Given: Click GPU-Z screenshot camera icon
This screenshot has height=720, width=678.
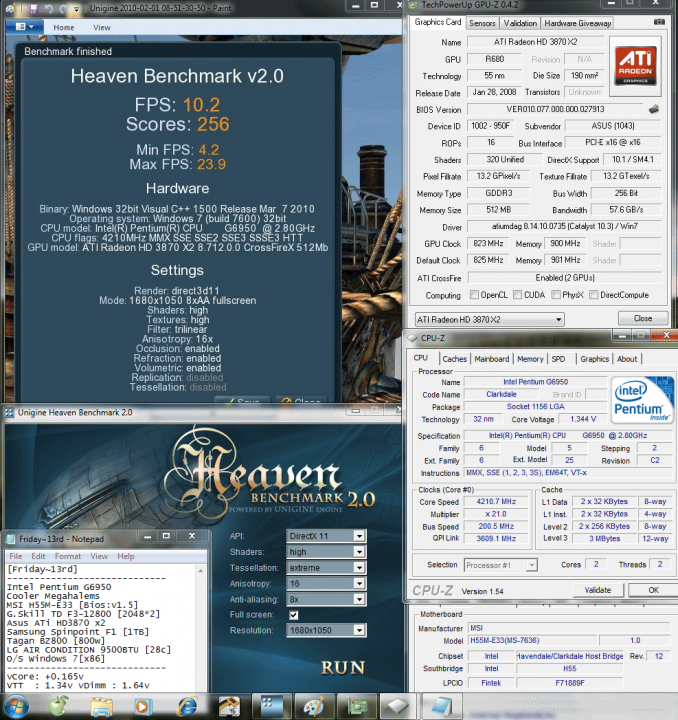Looking at the screenshot, I should [x=659, y=22].
